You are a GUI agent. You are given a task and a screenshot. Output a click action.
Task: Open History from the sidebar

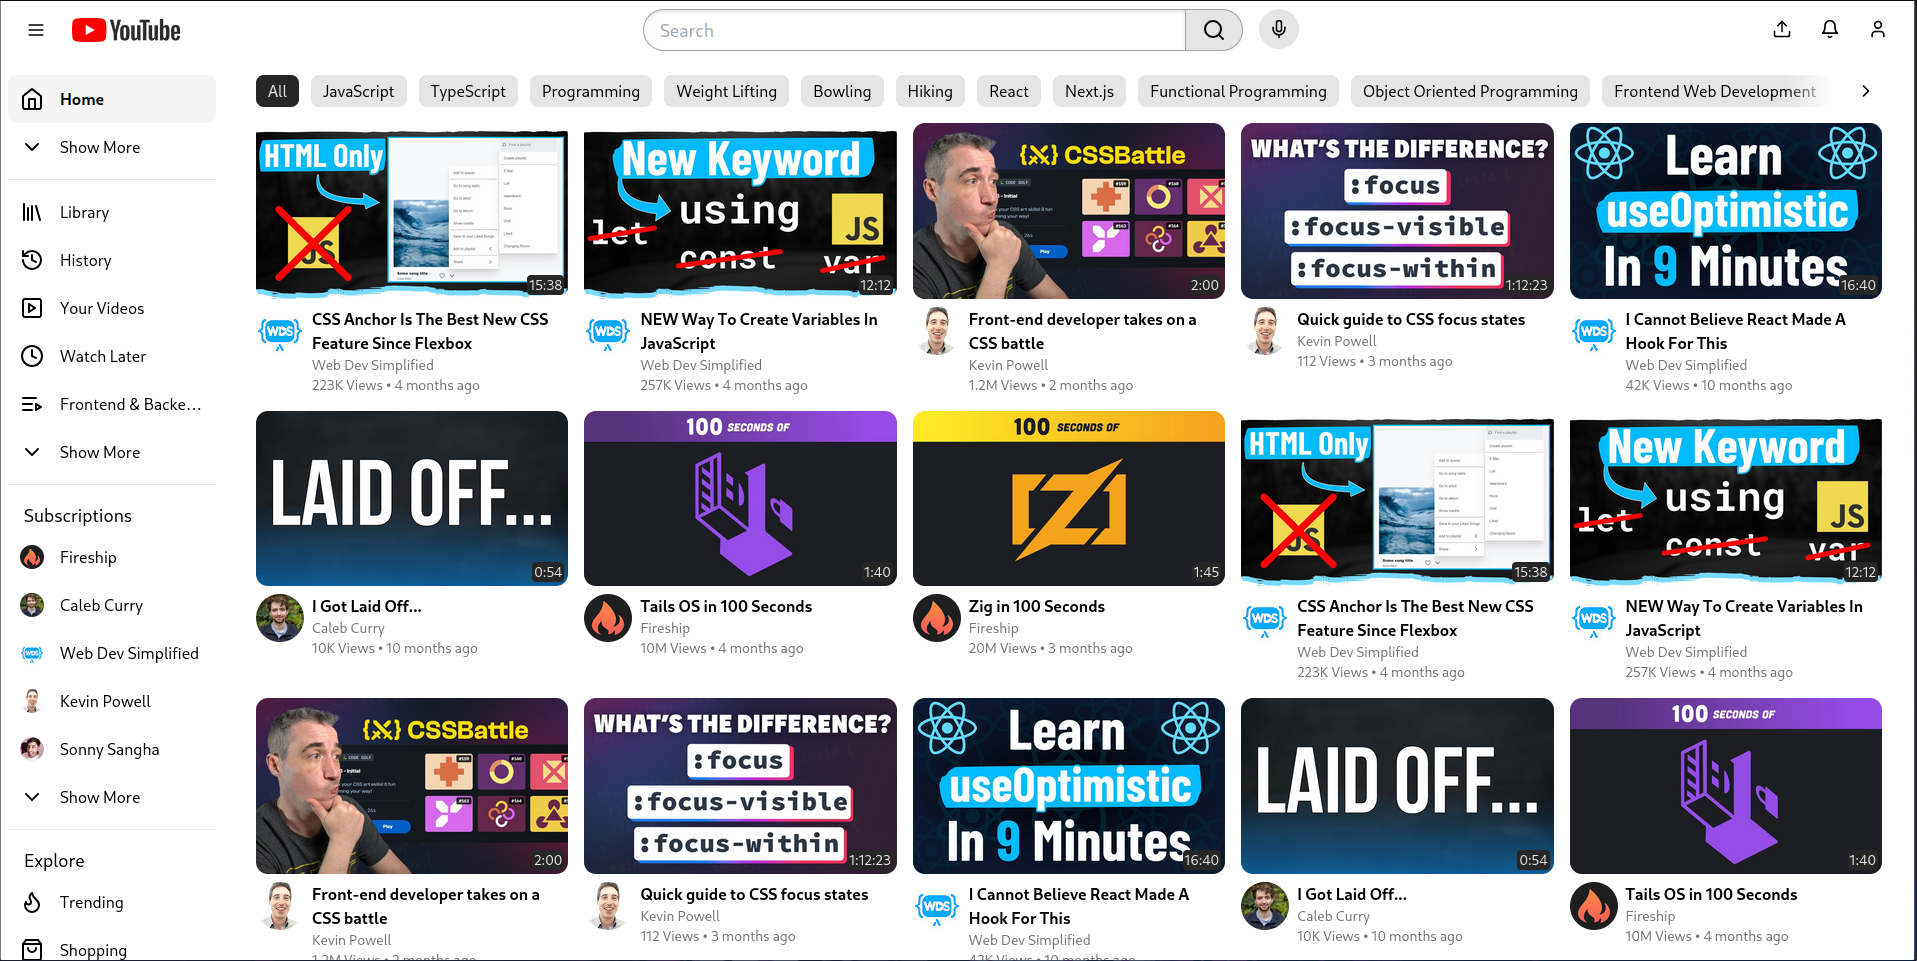[112, 260]
